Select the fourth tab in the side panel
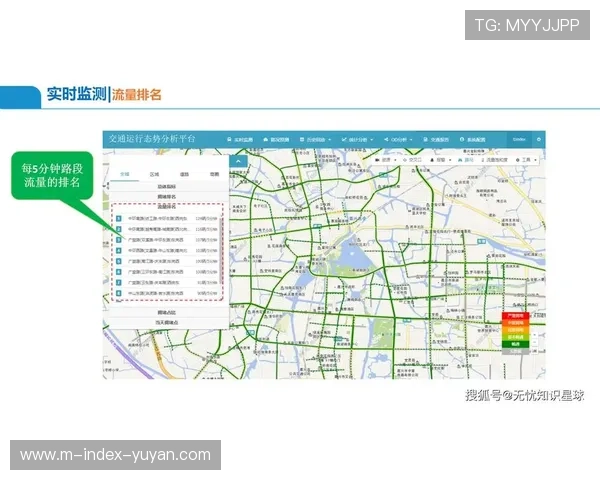 click(214, 174)
